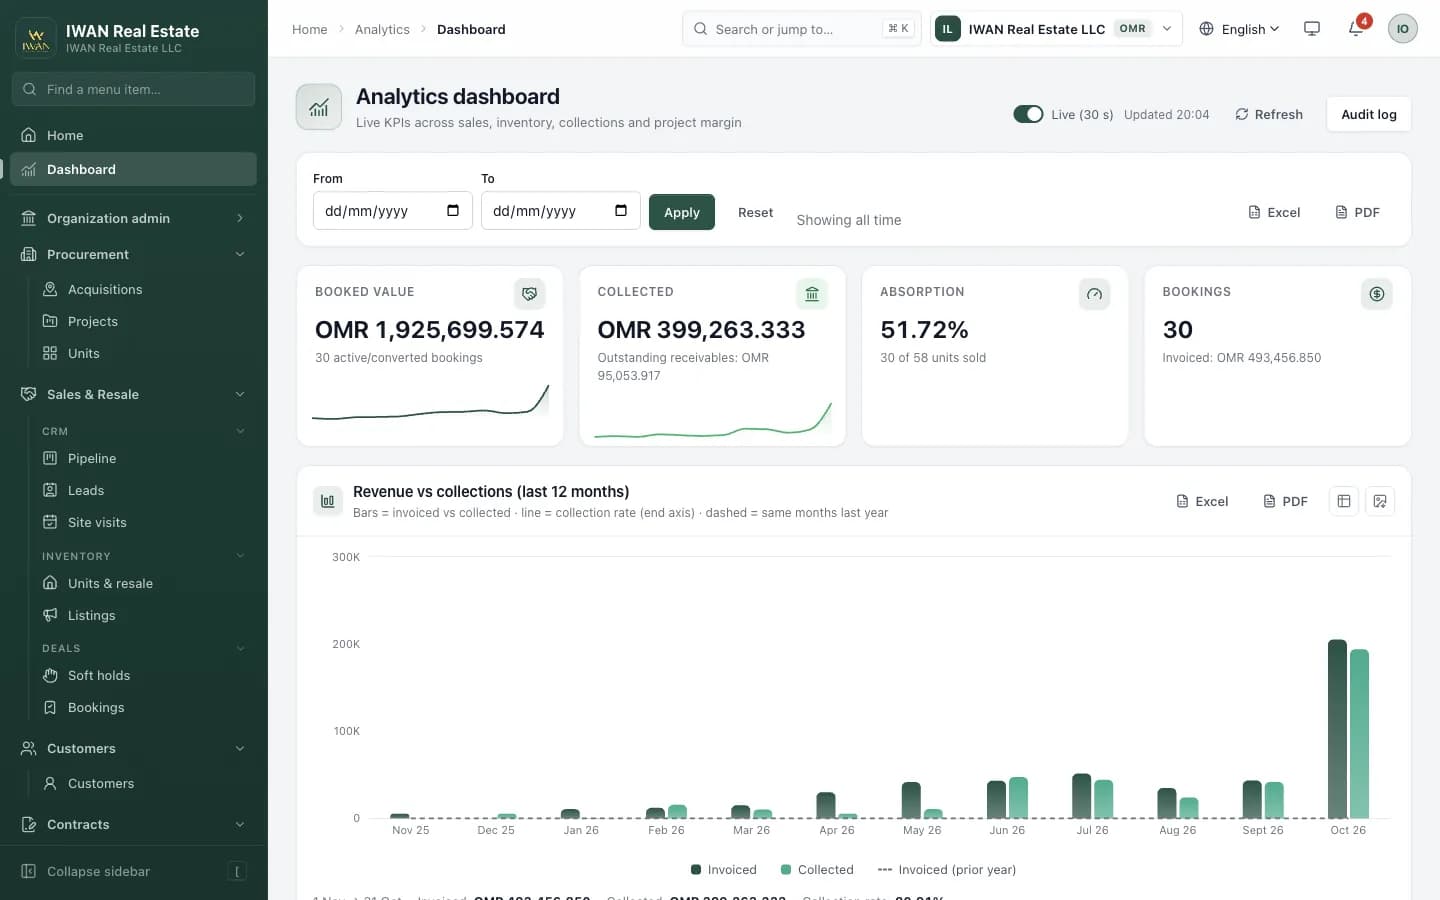Switch chart to table view icon
This screenshot has width=1440, height=900.
coord(1344,501)
